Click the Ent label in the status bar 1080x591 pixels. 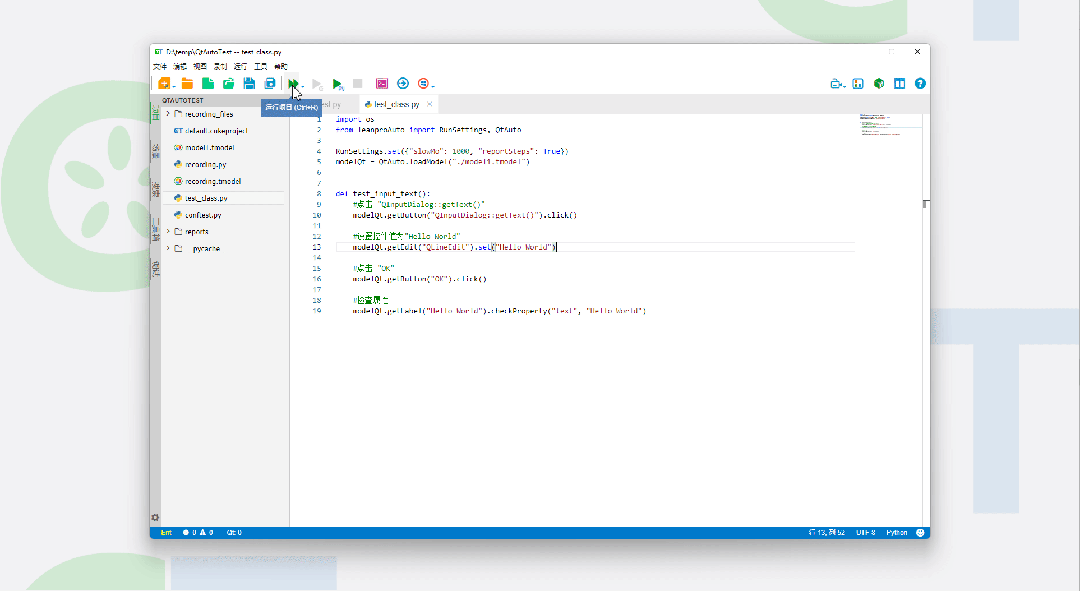(166, 532)
